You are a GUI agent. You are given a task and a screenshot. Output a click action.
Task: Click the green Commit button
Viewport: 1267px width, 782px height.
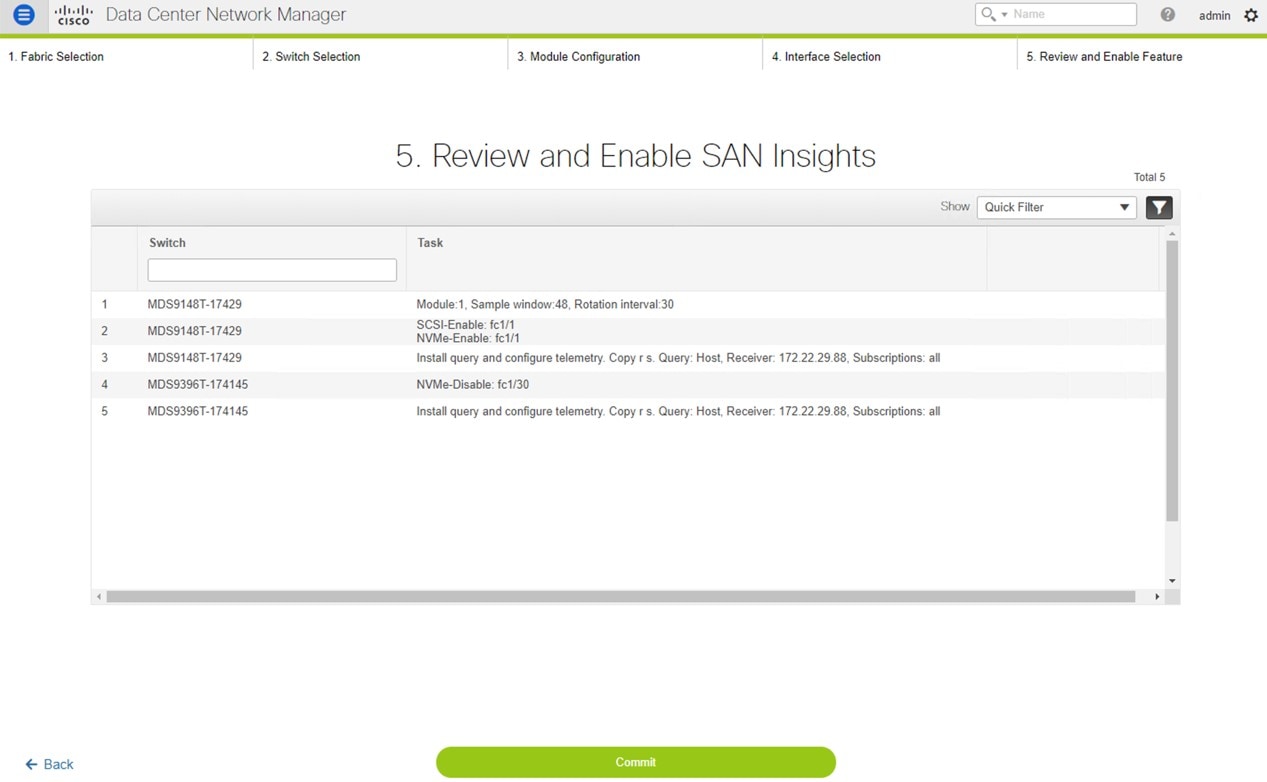(x=635, y=762)
